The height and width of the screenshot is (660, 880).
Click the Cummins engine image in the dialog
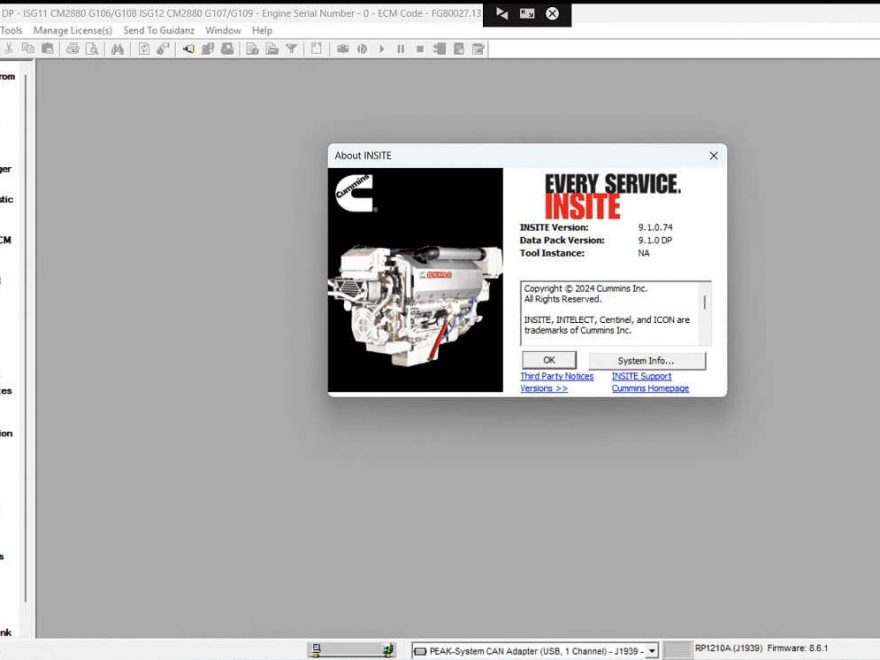point(415,280)
